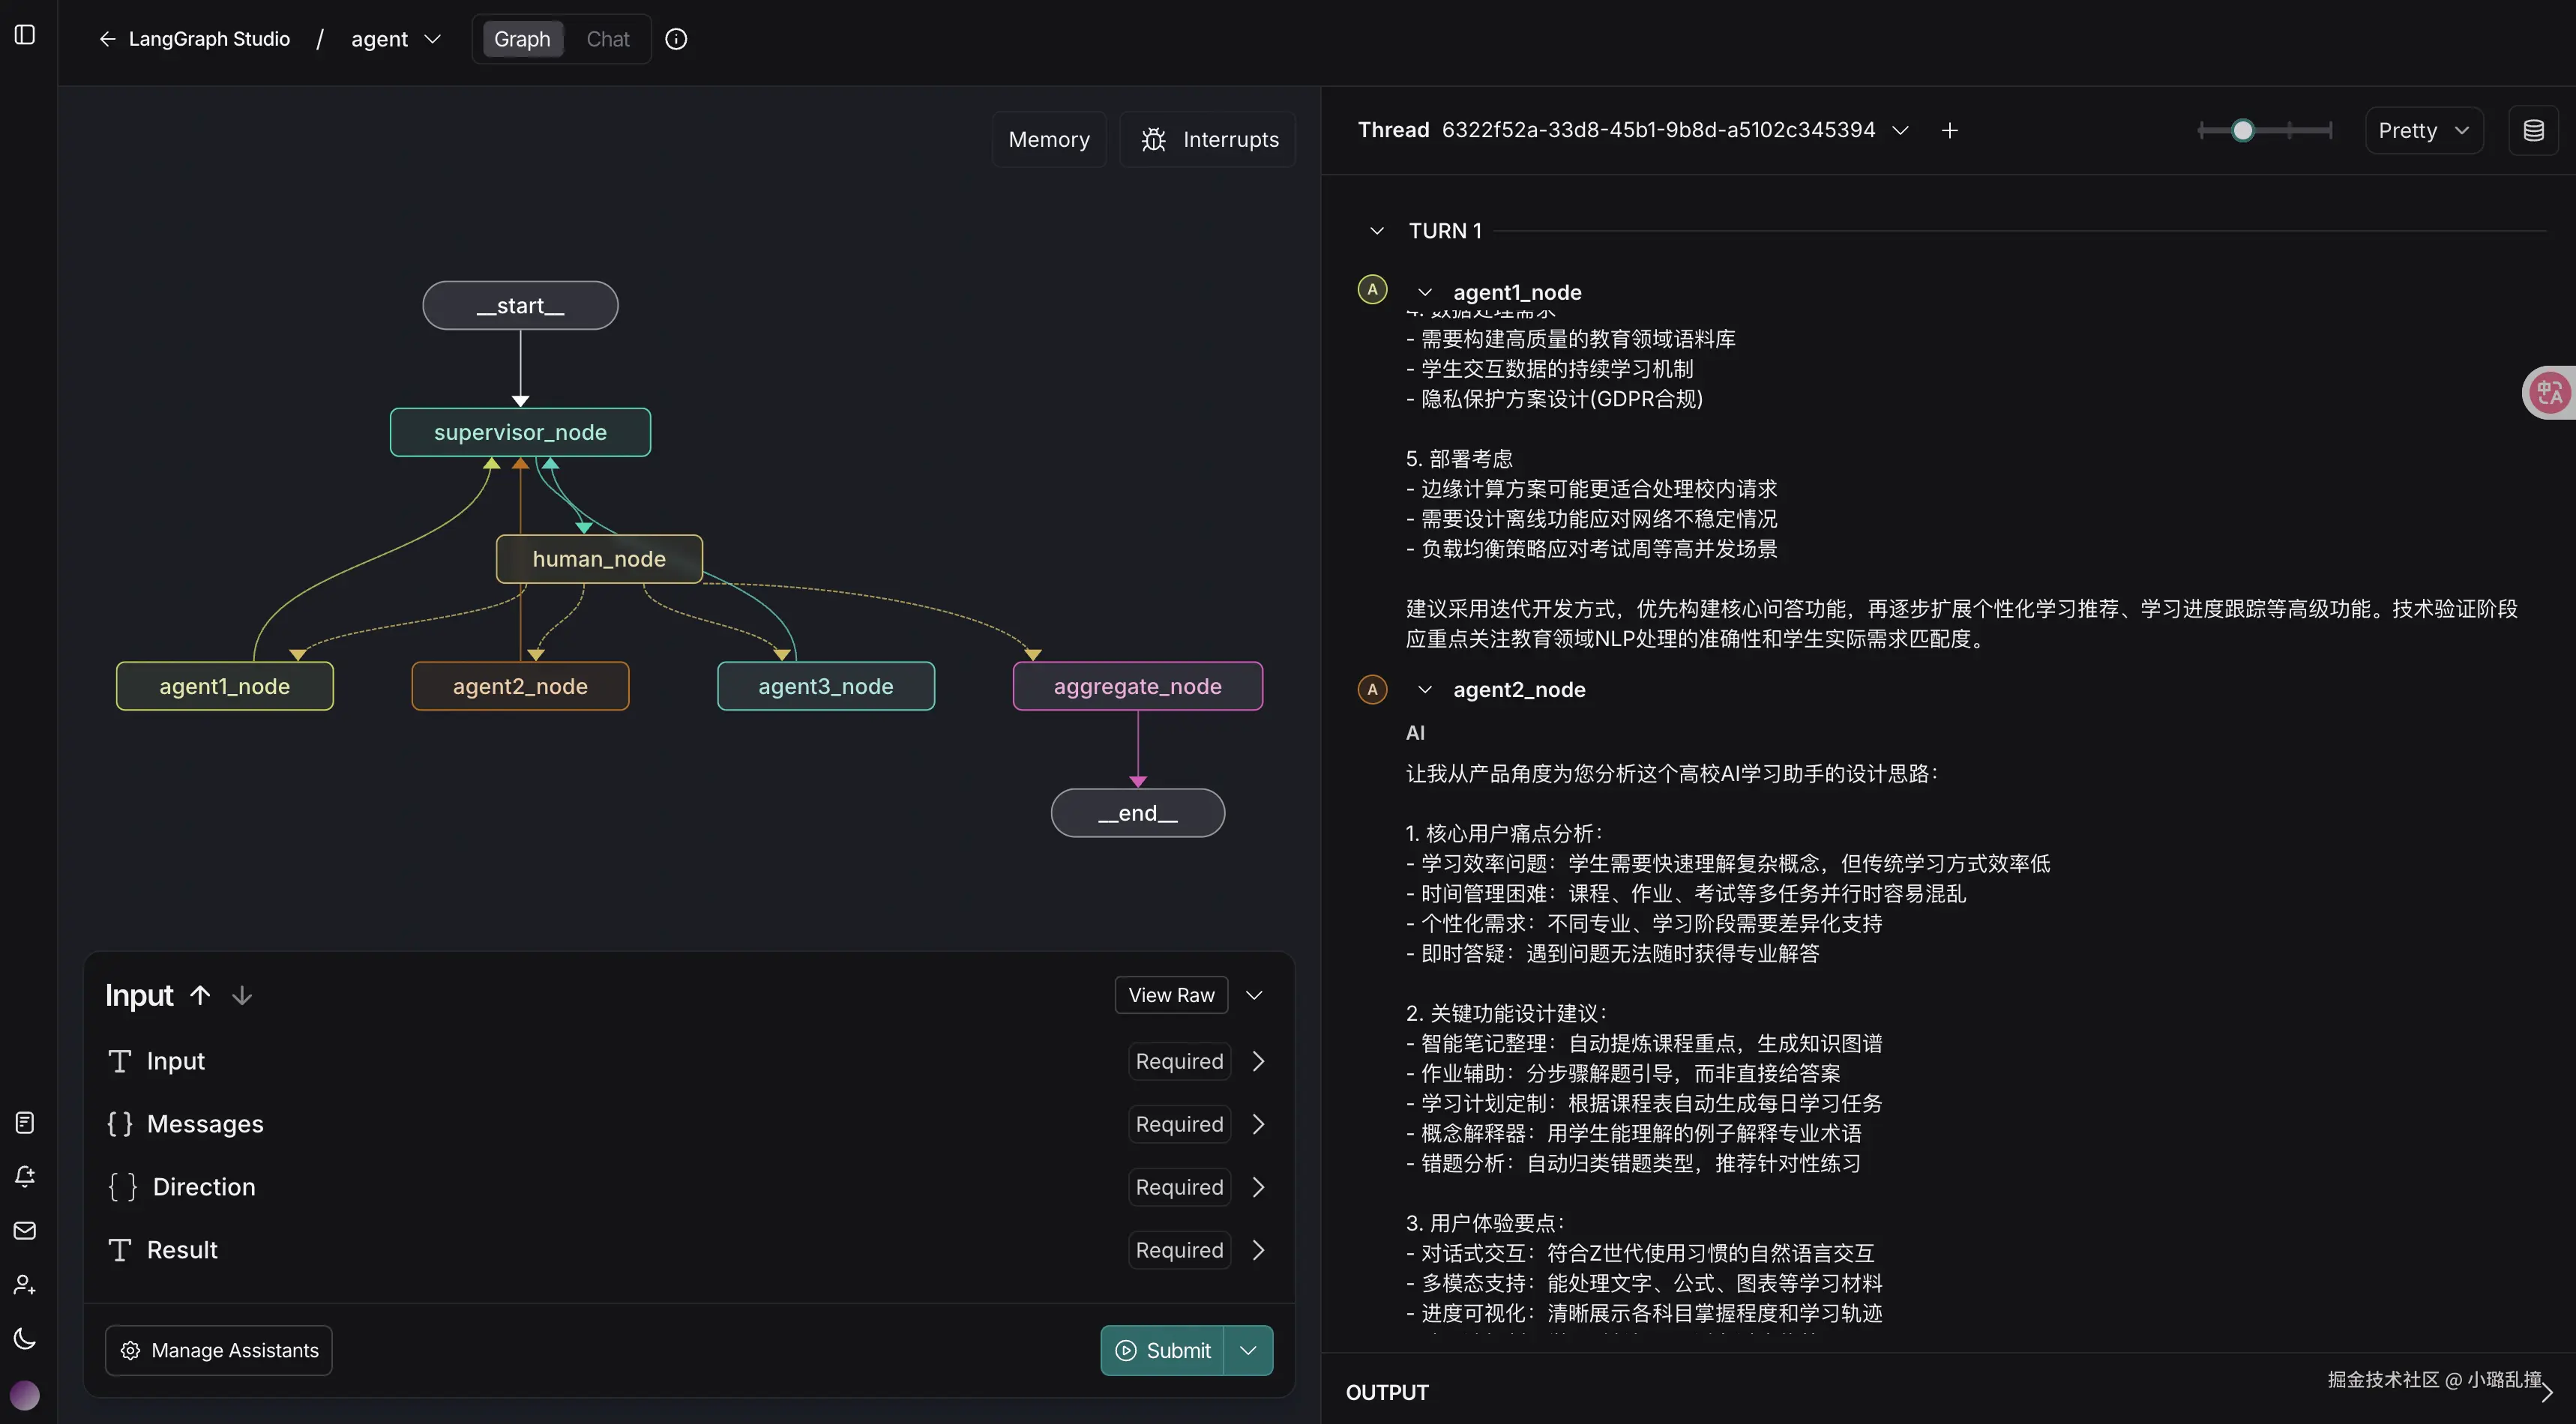Click the Submit button
Image resolution: width=2576 pixels, height=1424 pixels.
1162,1350
